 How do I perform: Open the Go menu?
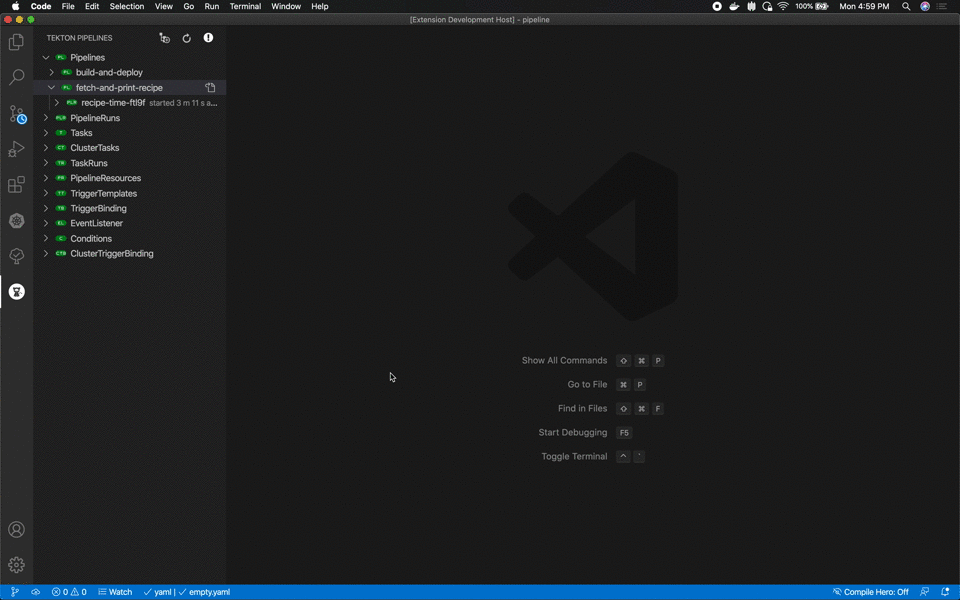[x=189, y=6]
